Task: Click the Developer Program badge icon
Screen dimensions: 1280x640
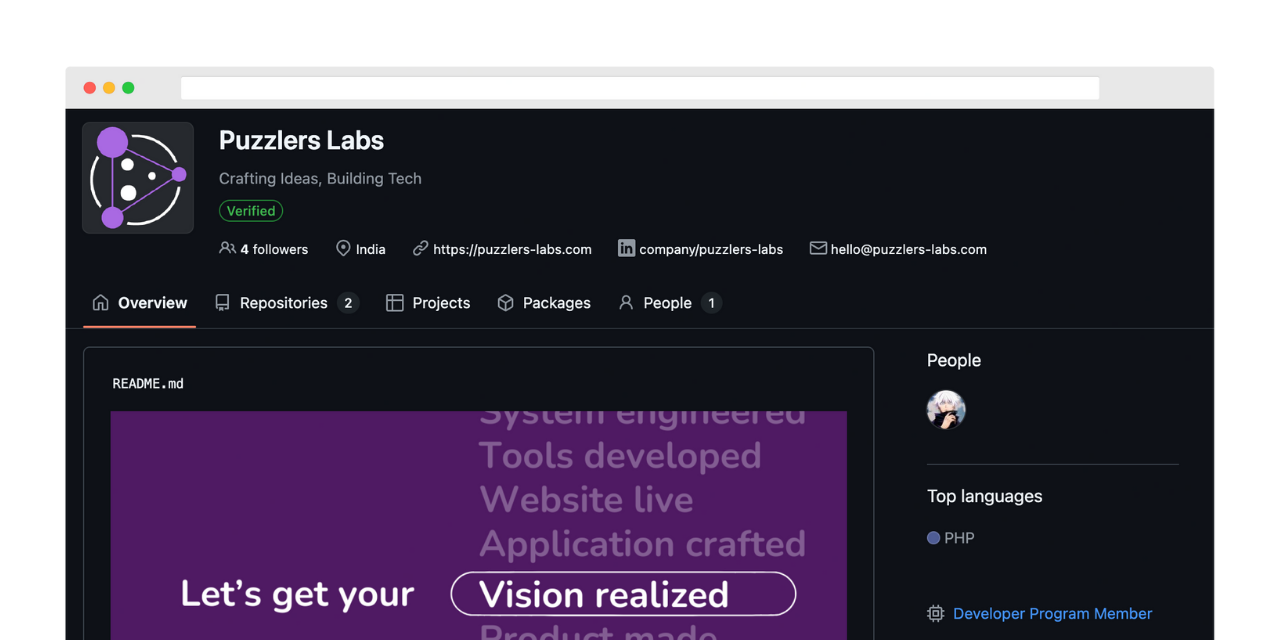Action: [935, 613]
